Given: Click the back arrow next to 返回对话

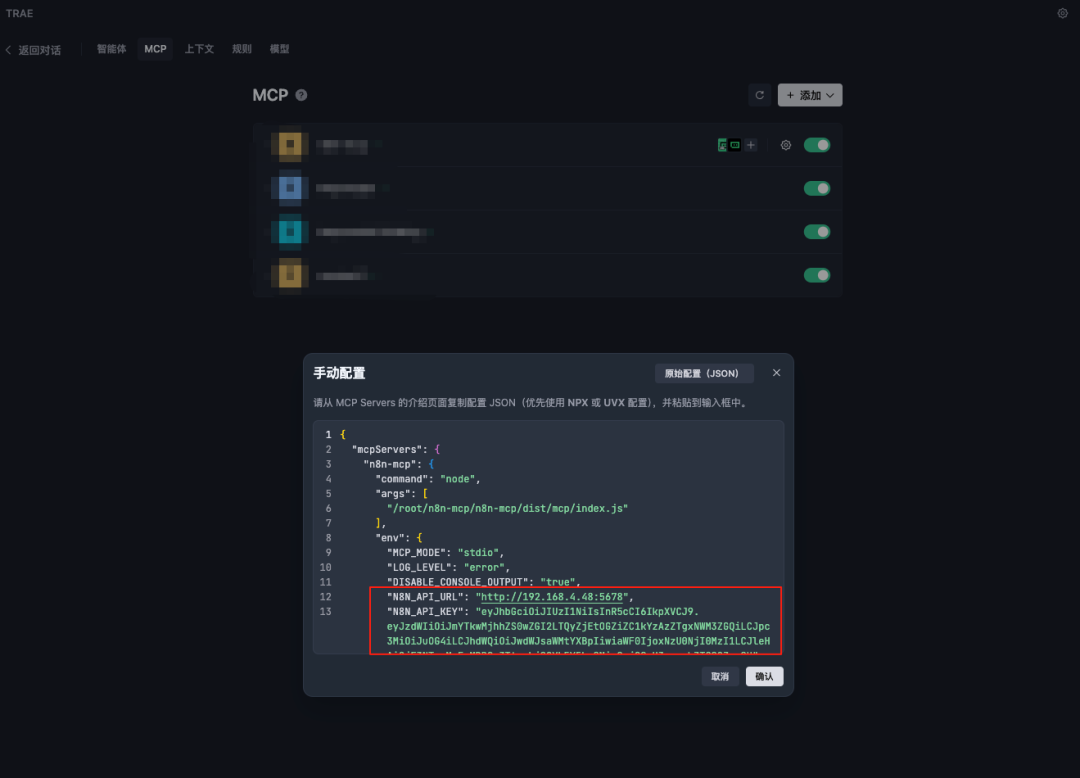Looking at the screenshot, I should [8, 48].
